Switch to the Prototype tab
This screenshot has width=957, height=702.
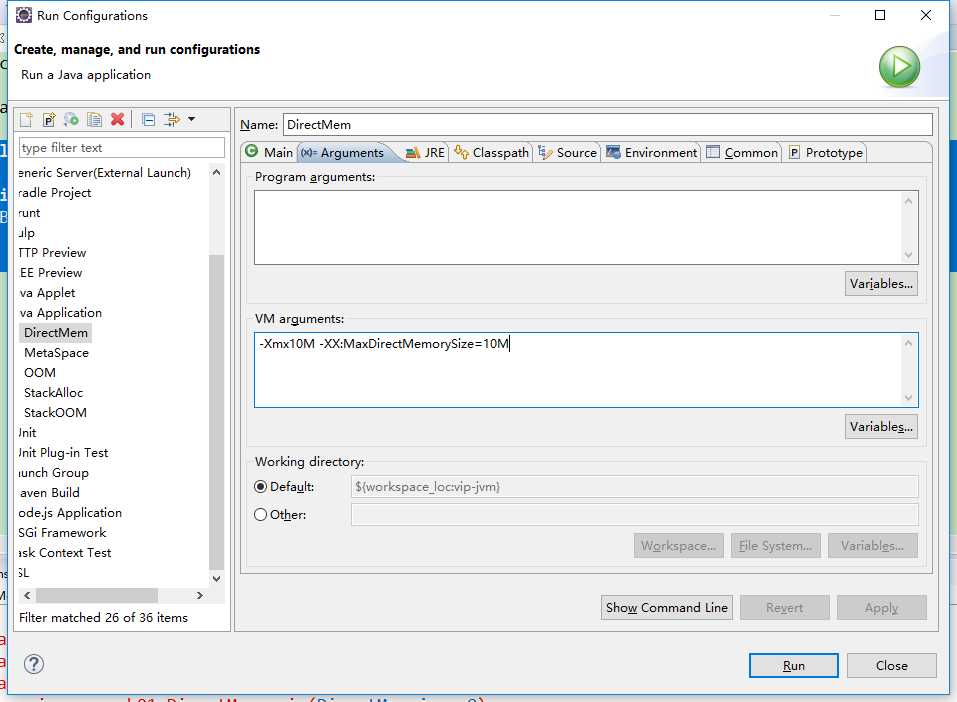tap(826, 153)
